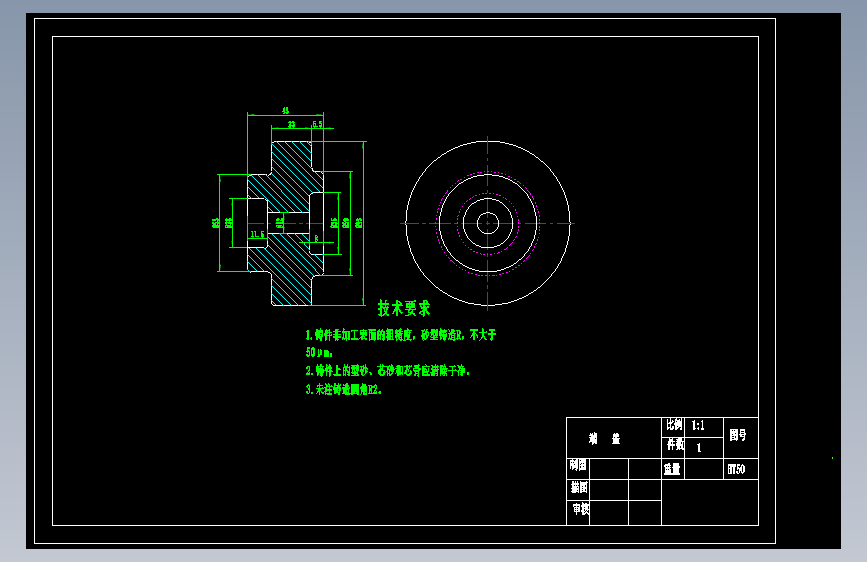Click technical note line starting with "2."
Image resolution: width=867 pixels, height=562 pixels.
(x=388, y=371)
